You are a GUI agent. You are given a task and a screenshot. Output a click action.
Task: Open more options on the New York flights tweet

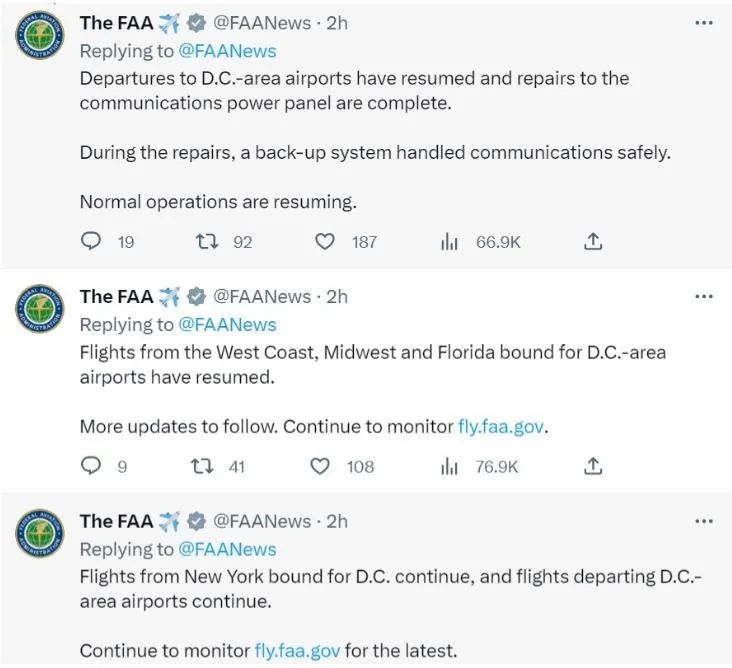tap(704, 521)
